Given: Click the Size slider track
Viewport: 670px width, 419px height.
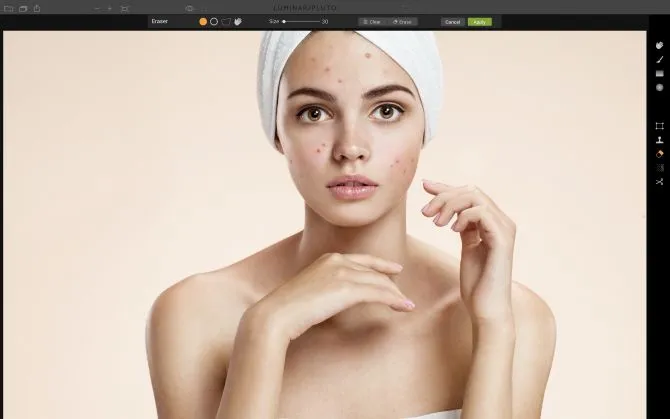Looking at the screenshot, I should tap(301, 21).
